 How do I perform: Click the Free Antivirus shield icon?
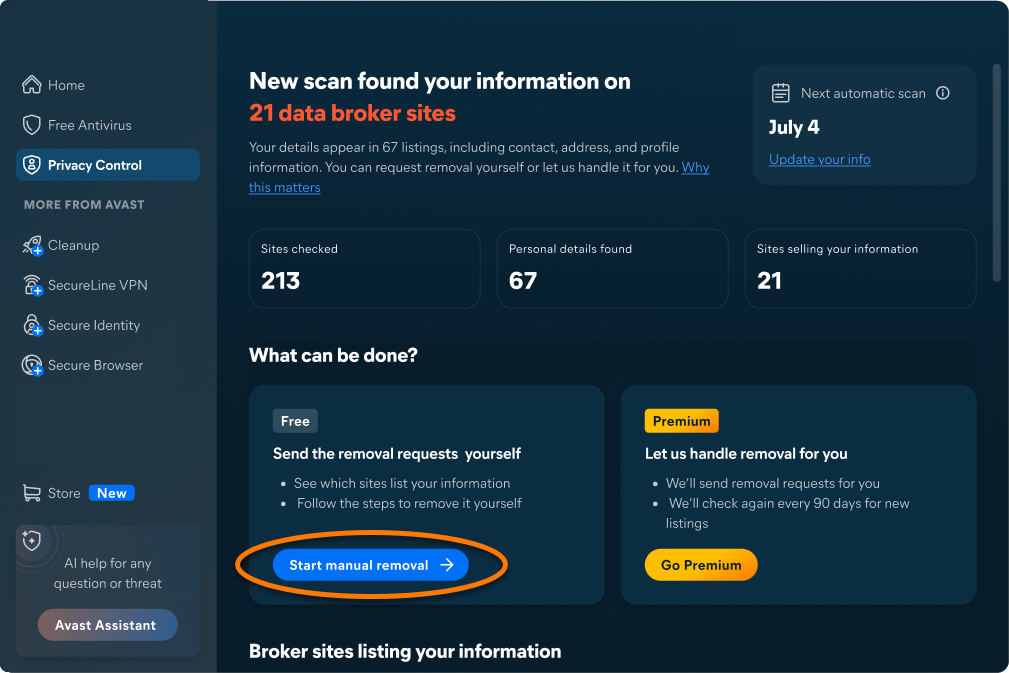coord(32,125)
